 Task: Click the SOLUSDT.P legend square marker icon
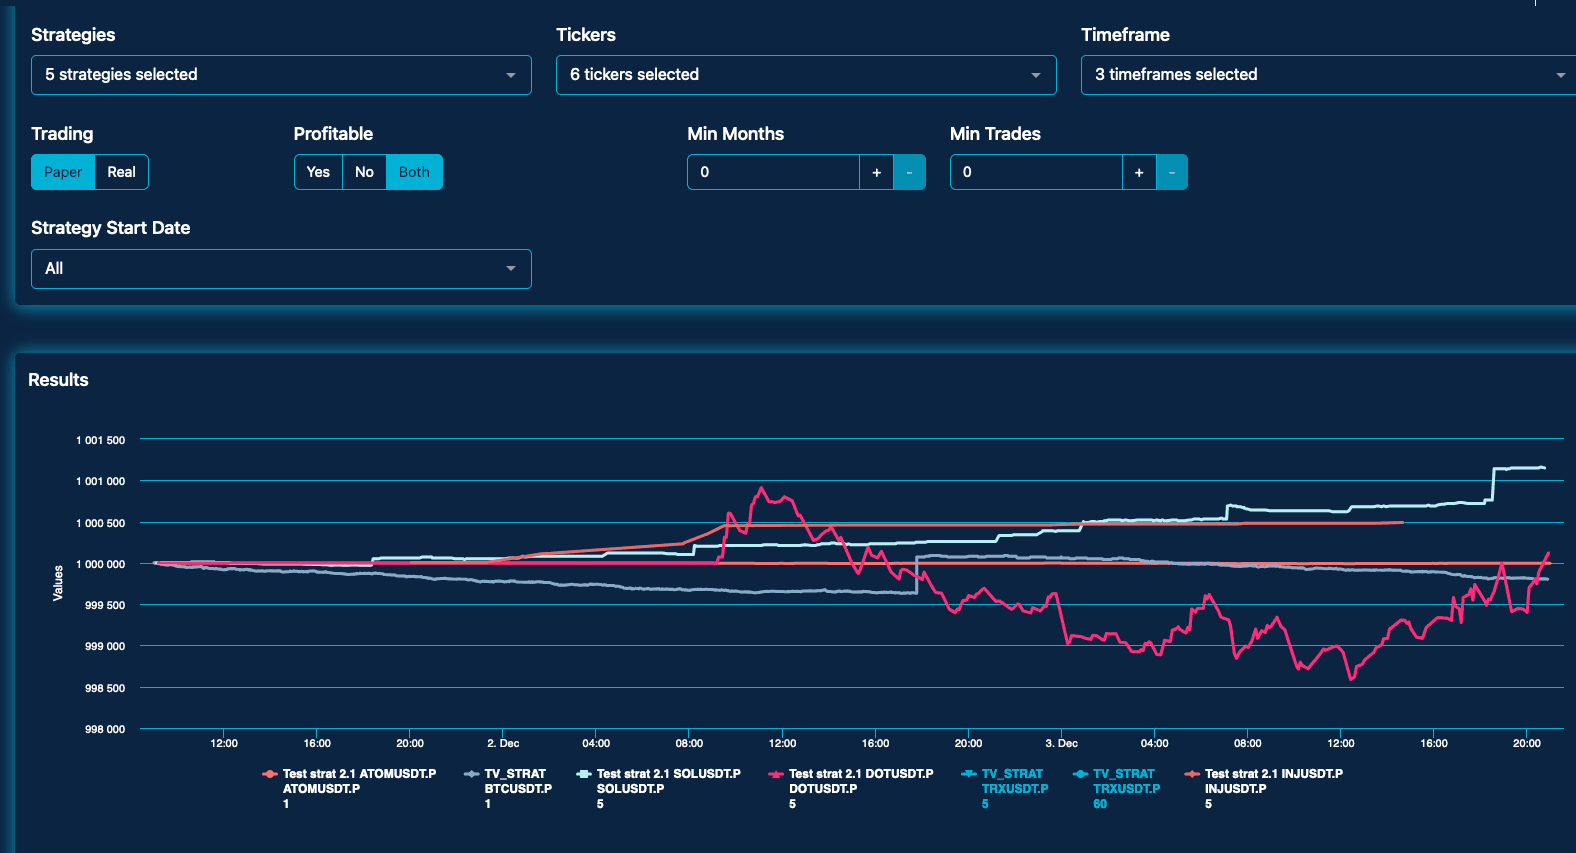click(584, 774)
